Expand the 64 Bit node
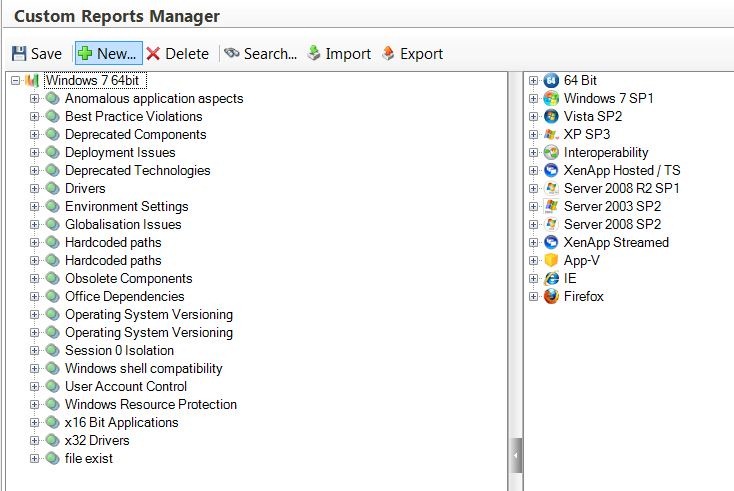This screenshot has width=734, height=491. tap(533, 81)
